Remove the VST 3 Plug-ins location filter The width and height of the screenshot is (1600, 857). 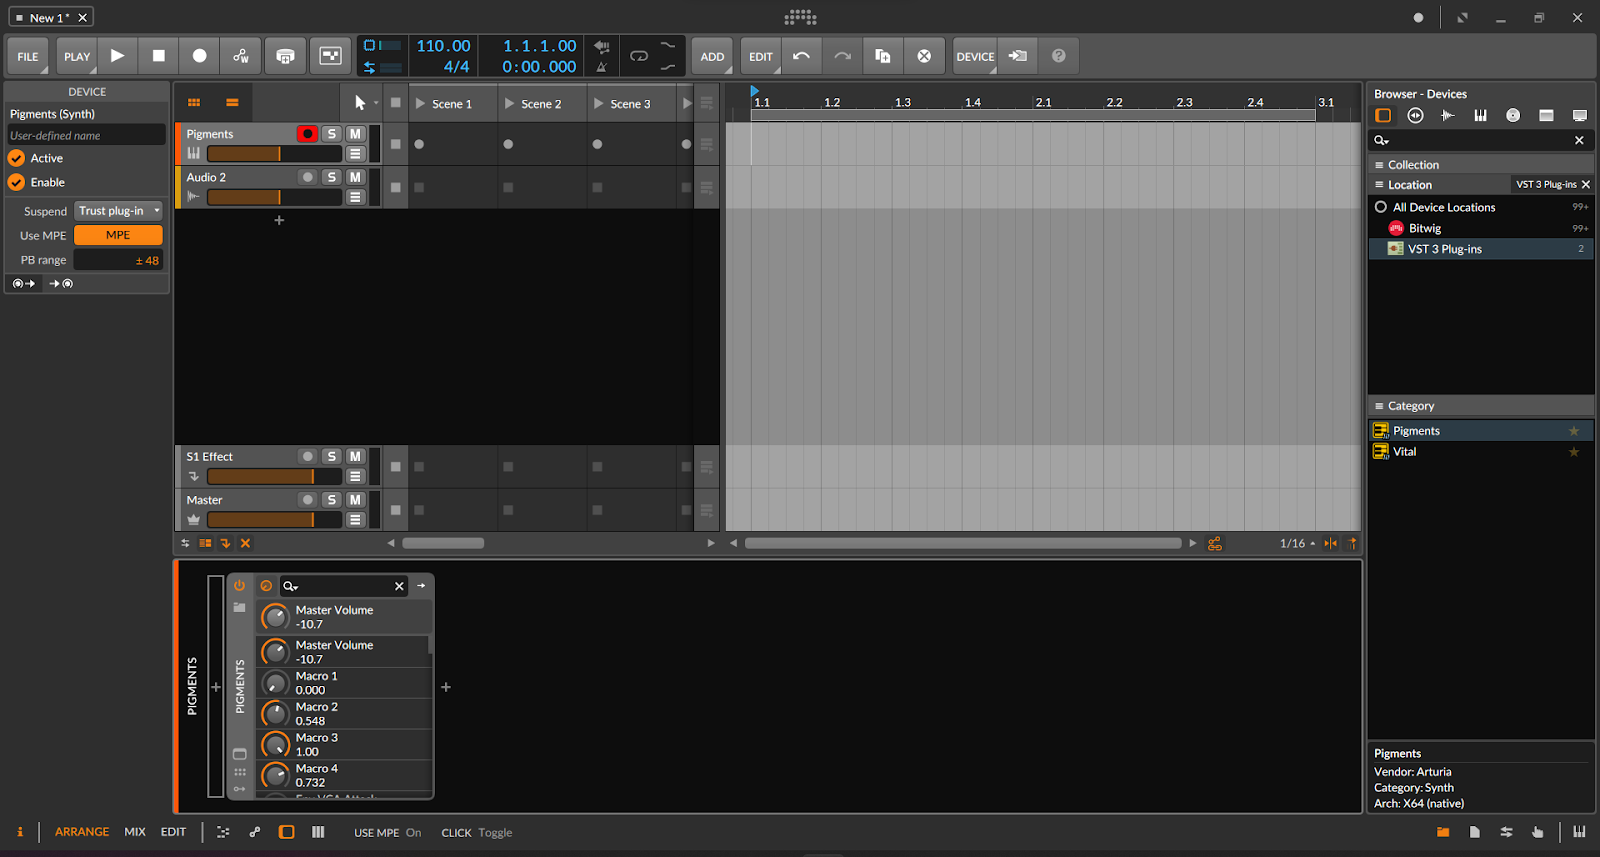click(x=1586, y=184)
